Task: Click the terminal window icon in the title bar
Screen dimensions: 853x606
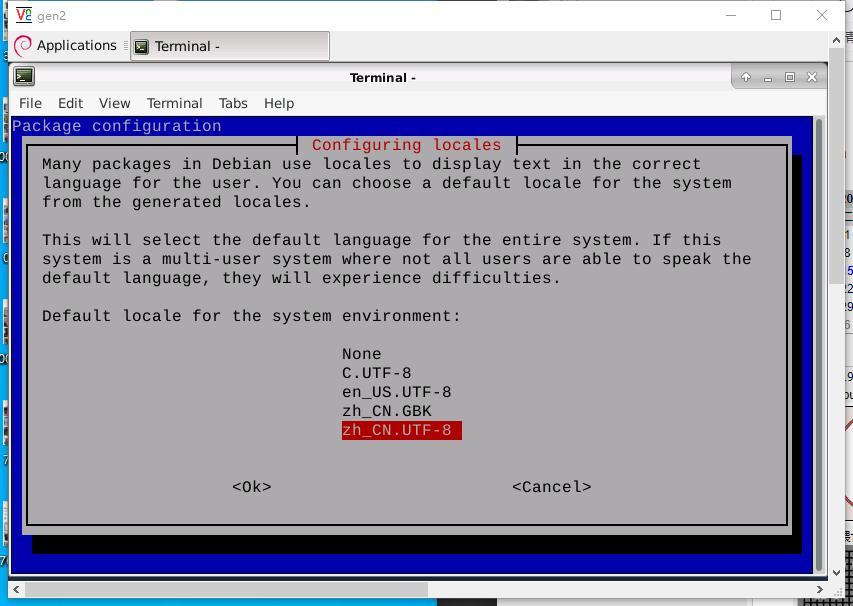Action: tap(24, 77)
